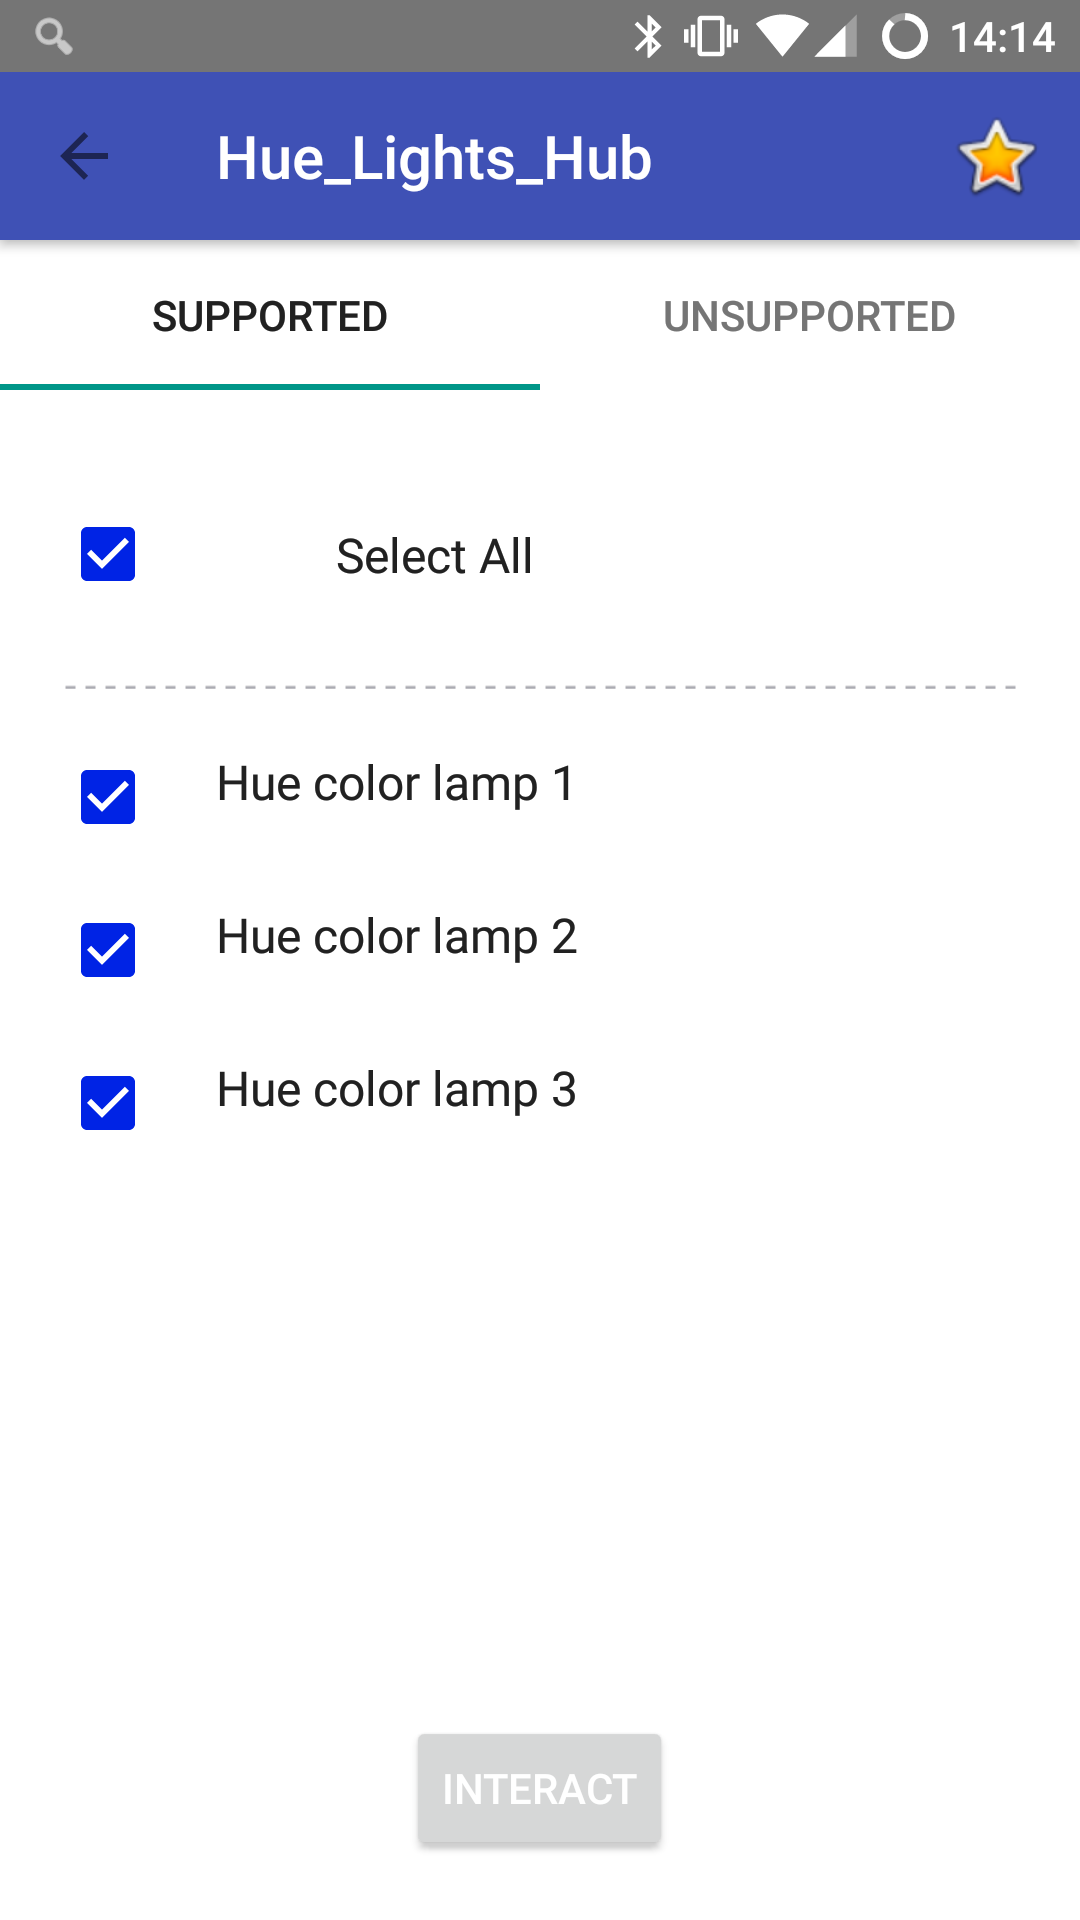Tap the 14:14 clock in status bar
This screenshot has height=1920, width=1080.
tap(1002, 37)
